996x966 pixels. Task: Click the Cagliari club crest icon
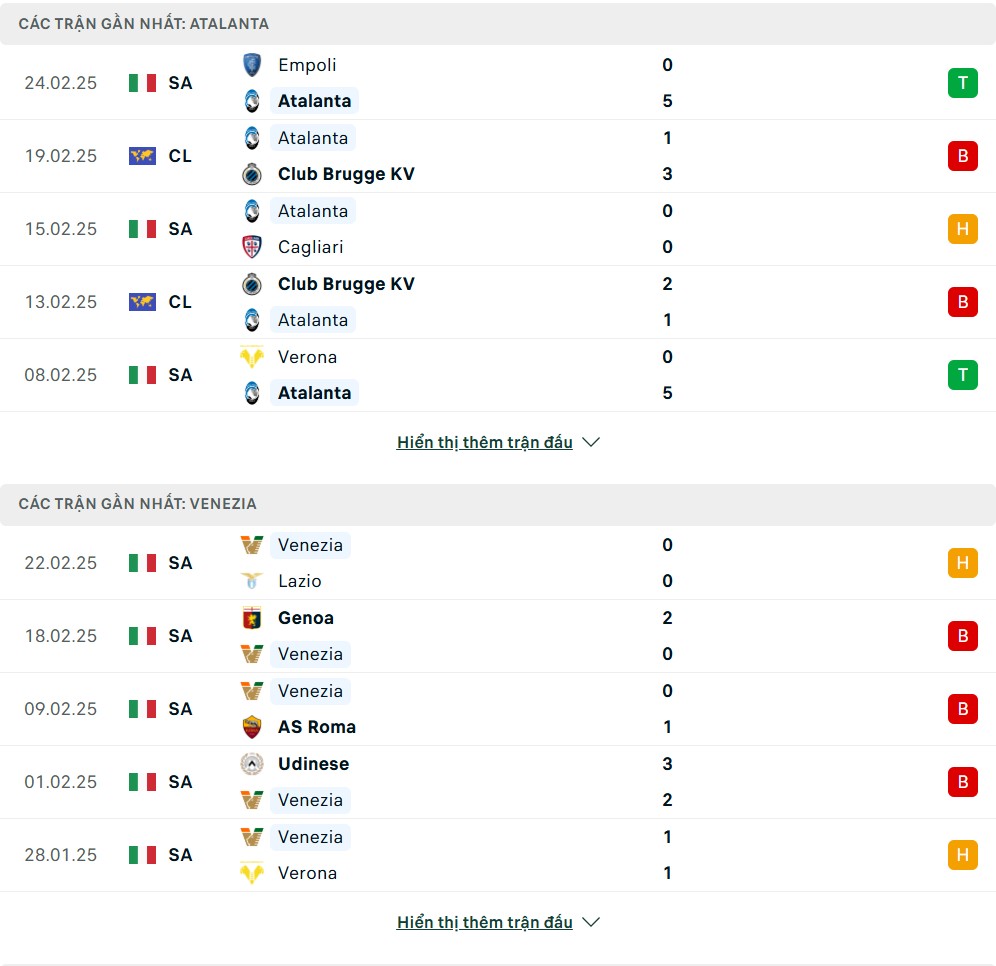[252, 247]
